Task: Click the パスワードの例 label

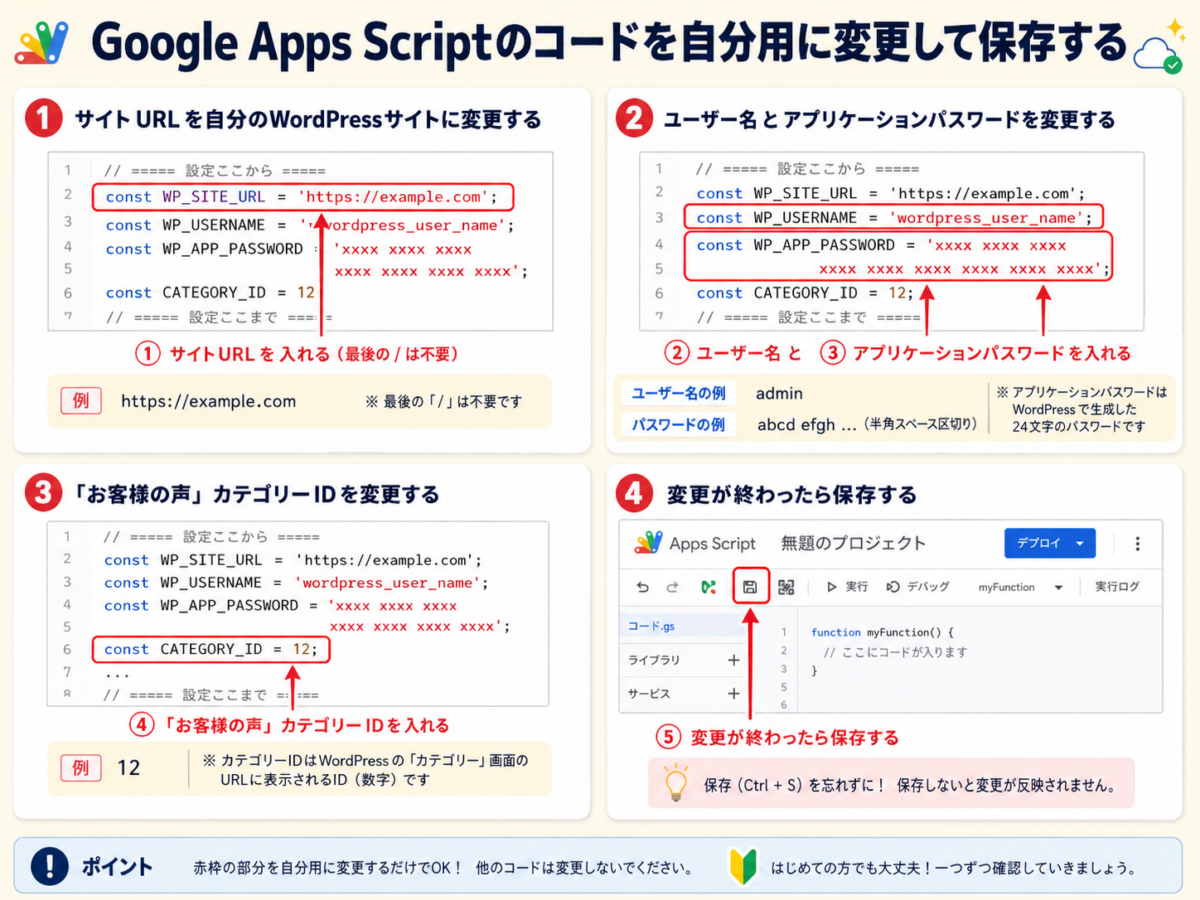Action: 678,424
